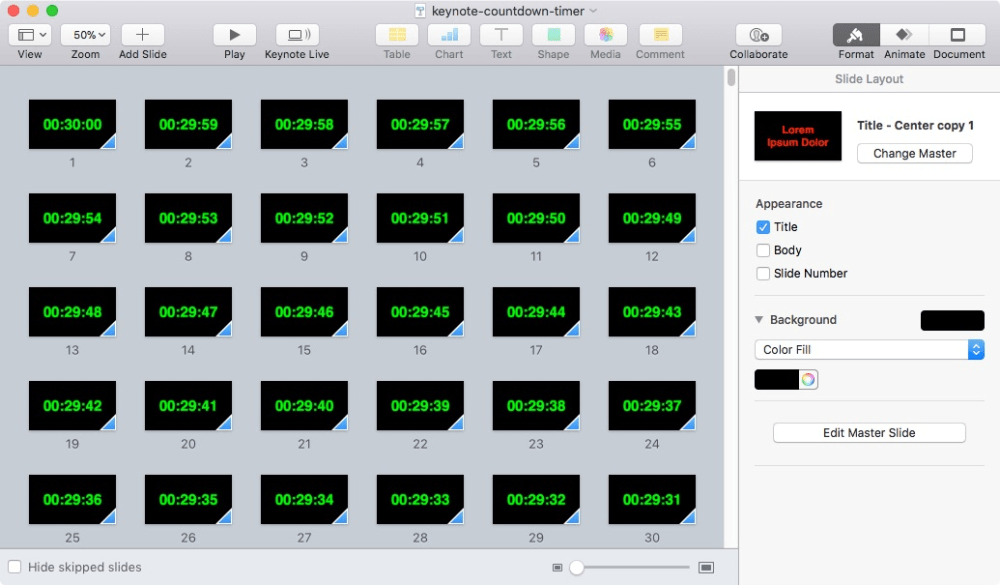
Task: Select slide 5 showing 00:29:56
Action: (x=536, y=124)
